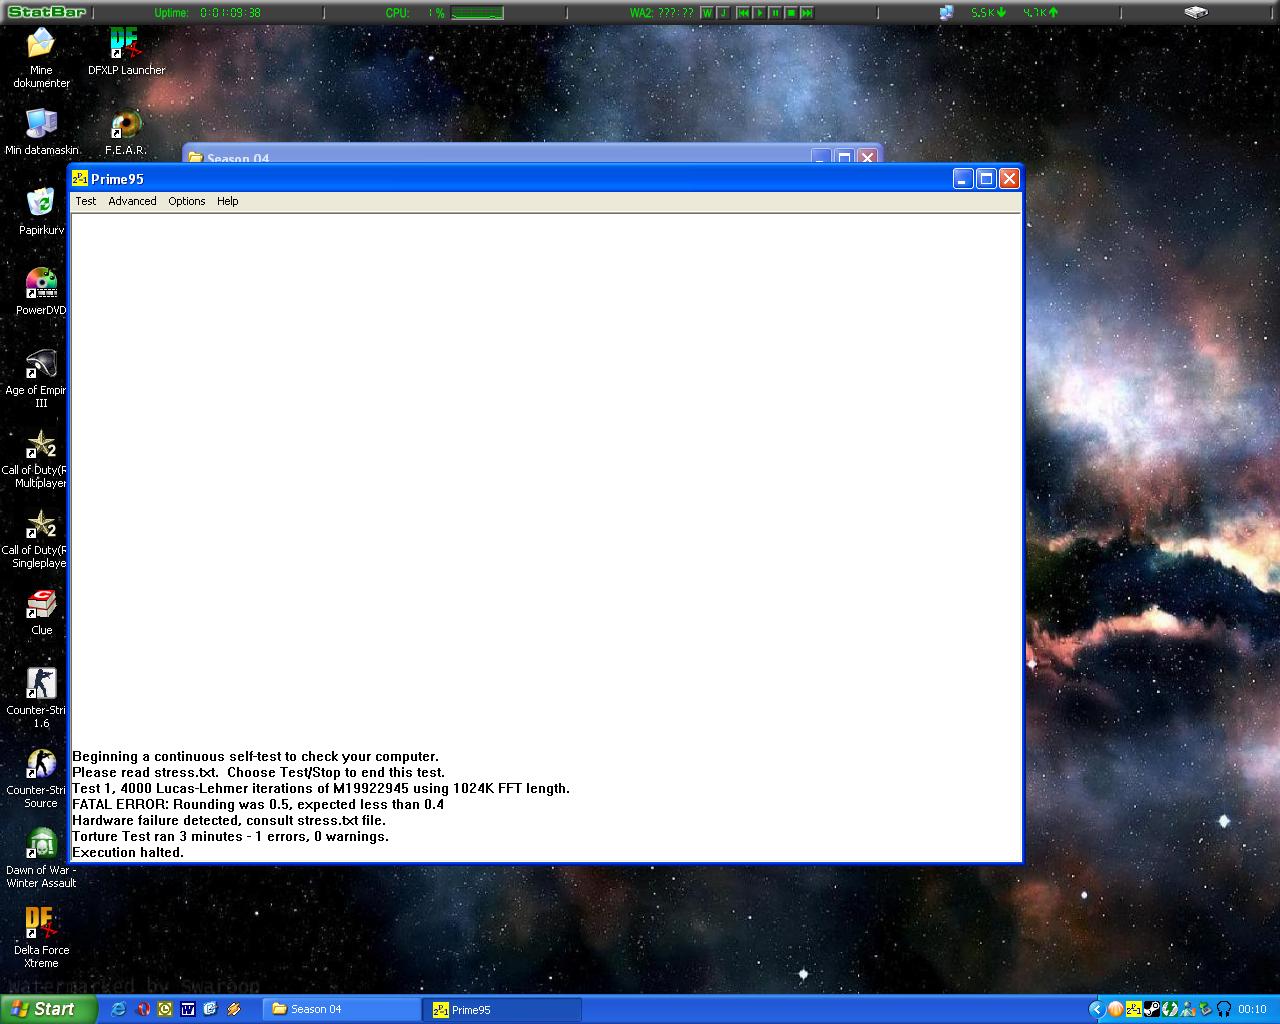
Task: Open Papirkurv recycle bin icon
Action: pyautogui.click(x=41, y=212)
